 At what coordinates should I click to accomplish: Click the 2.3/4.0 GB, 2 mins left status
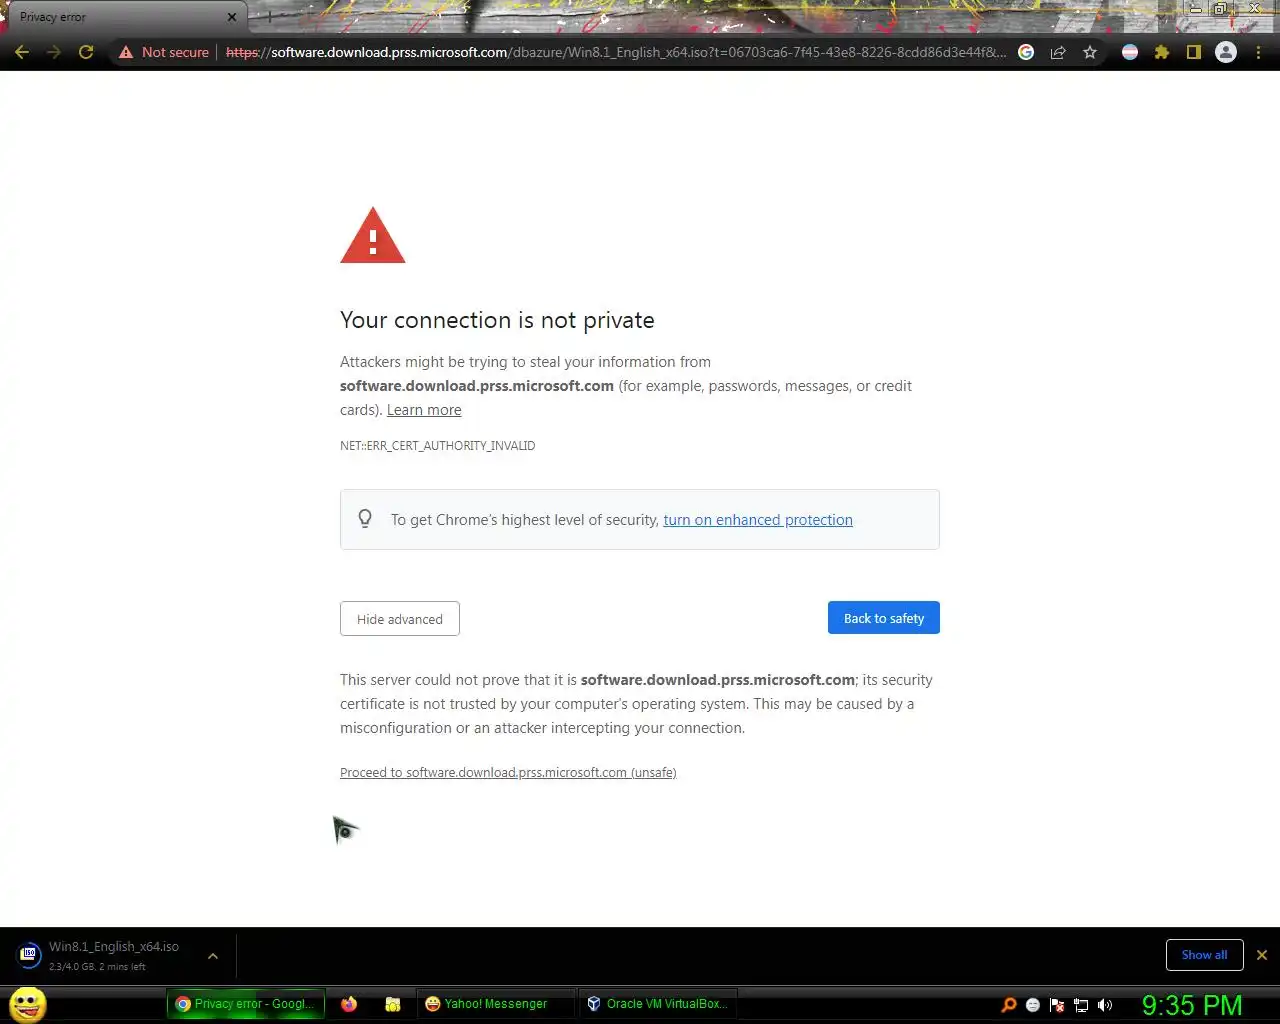97,967
